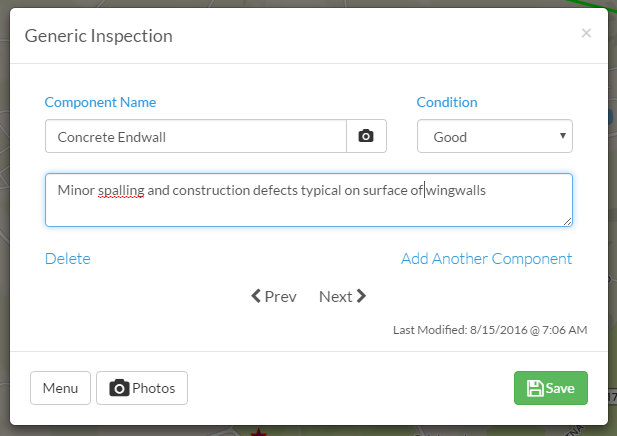Open the Menu button
This screenshot has height=436, width=617.
[60, 388]
